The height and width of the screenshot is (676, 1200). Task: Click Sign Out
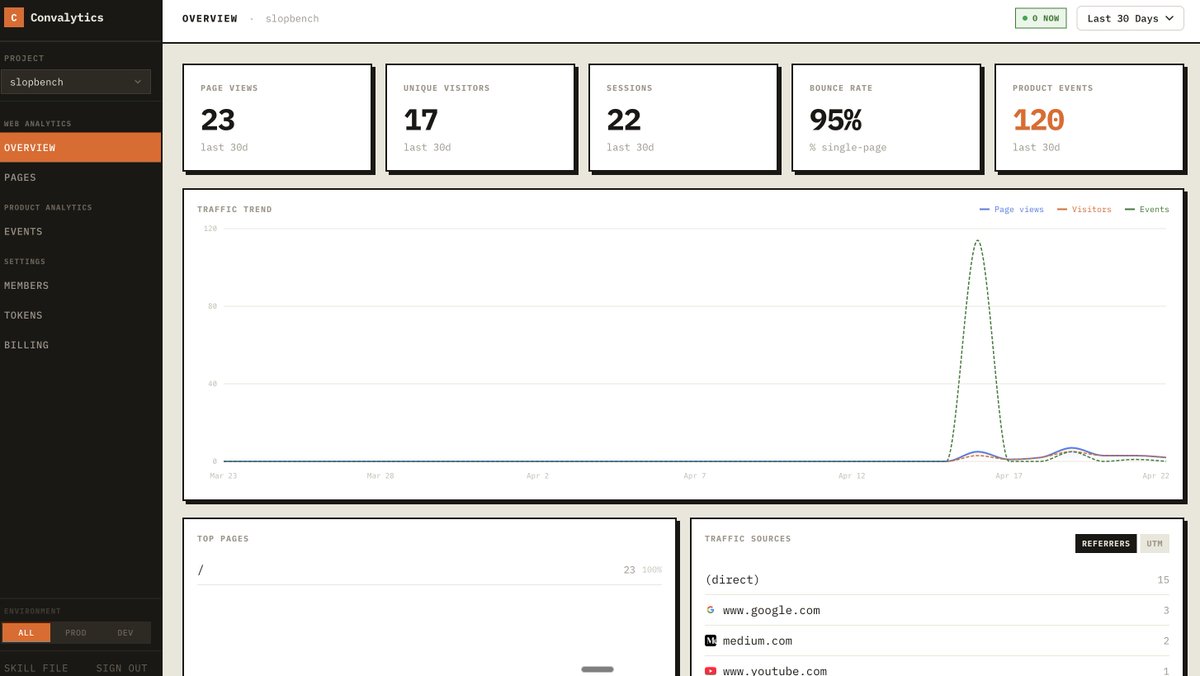pos(122,668)
